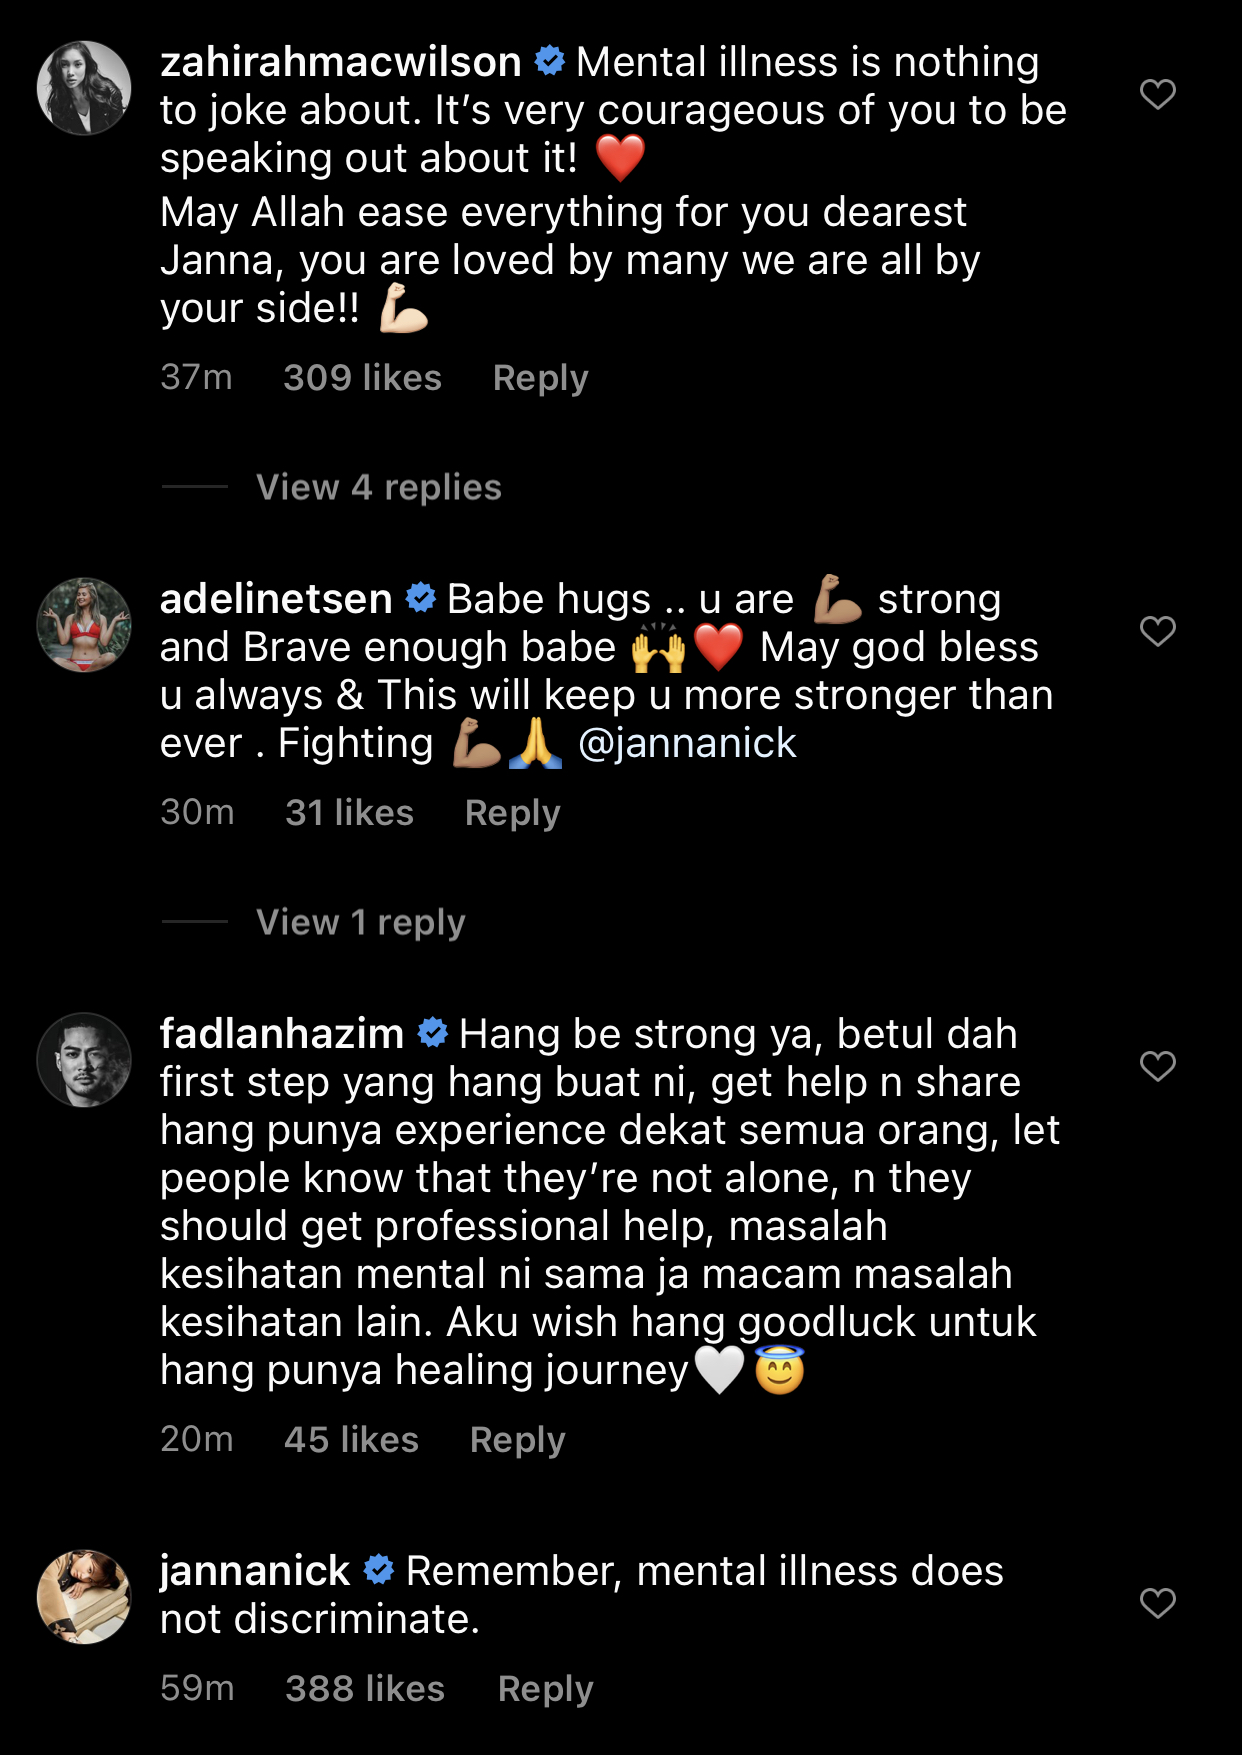Reply to fadlanhazim's comment

(517, 1440)
